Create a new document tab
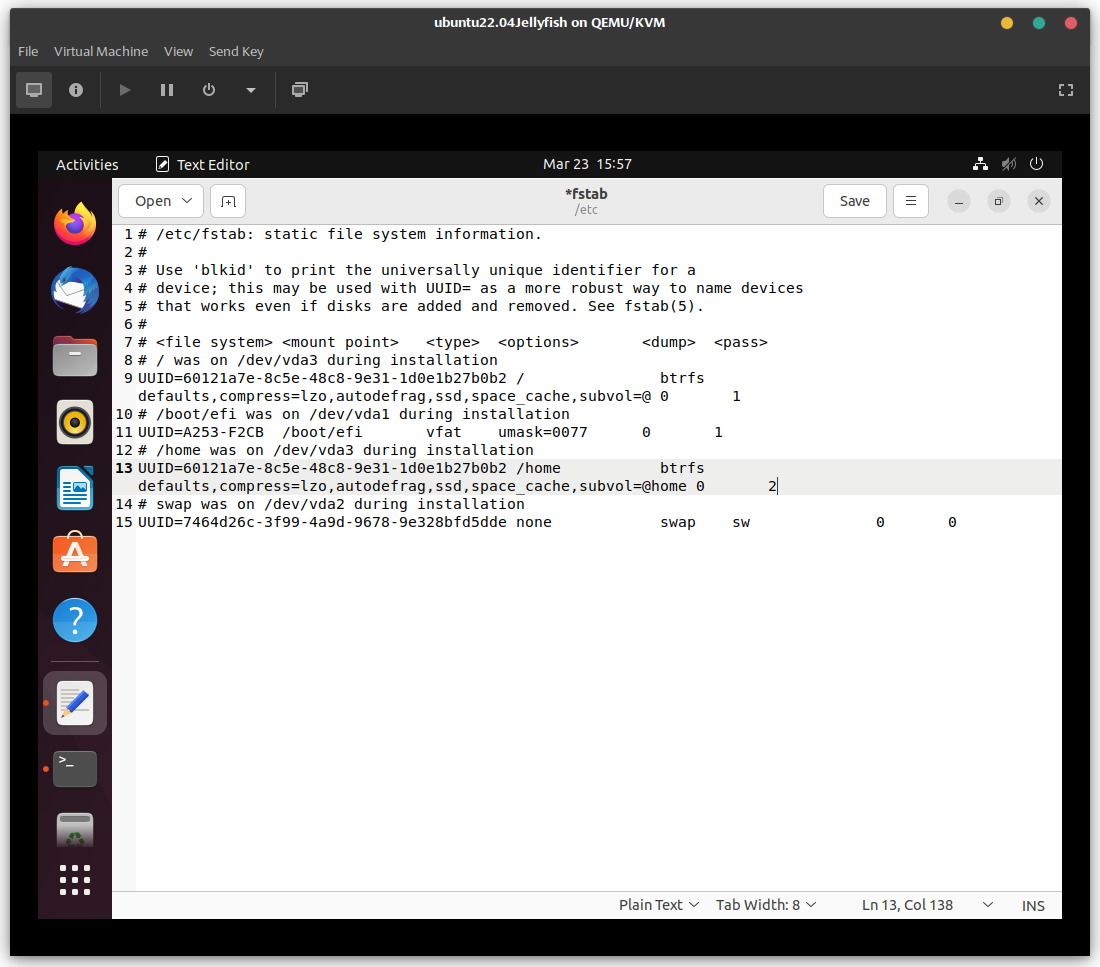The width and height of the screenshot is (1100, 967). pyautogui.click(x=228, y=201)
